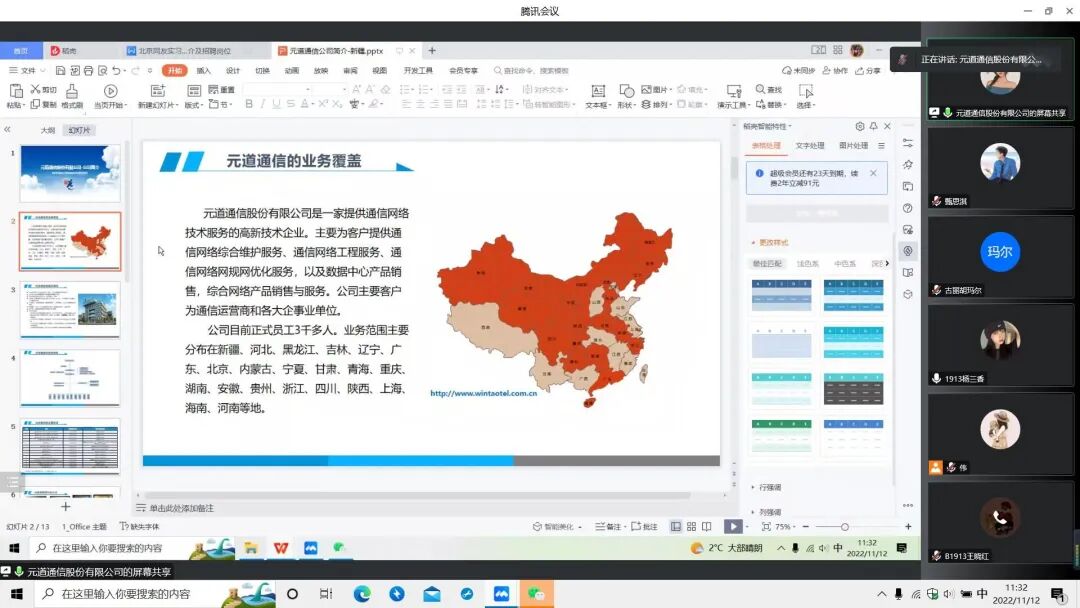Dismiss the membership expiry notice
Viewport: 1080px width, 608px height.
point(873,173)
